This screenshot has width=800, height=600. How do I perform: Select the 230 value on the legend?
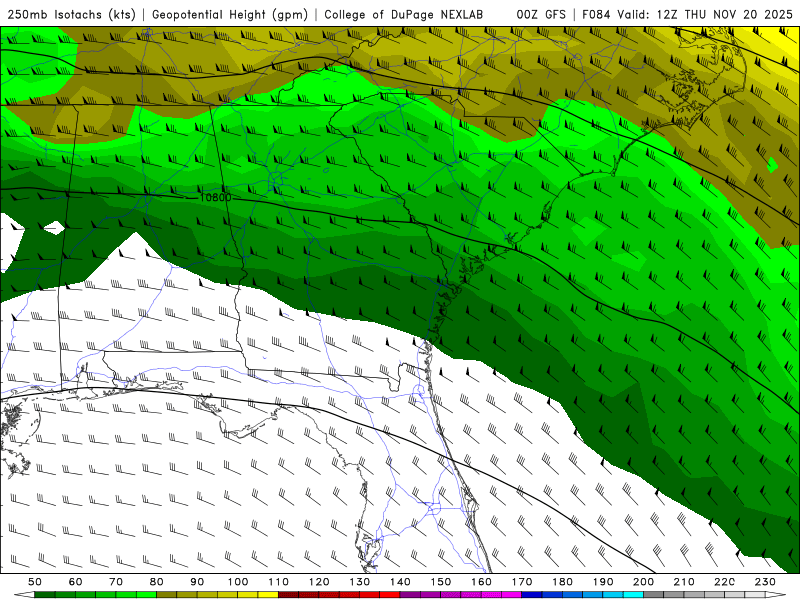click(765, 582)
